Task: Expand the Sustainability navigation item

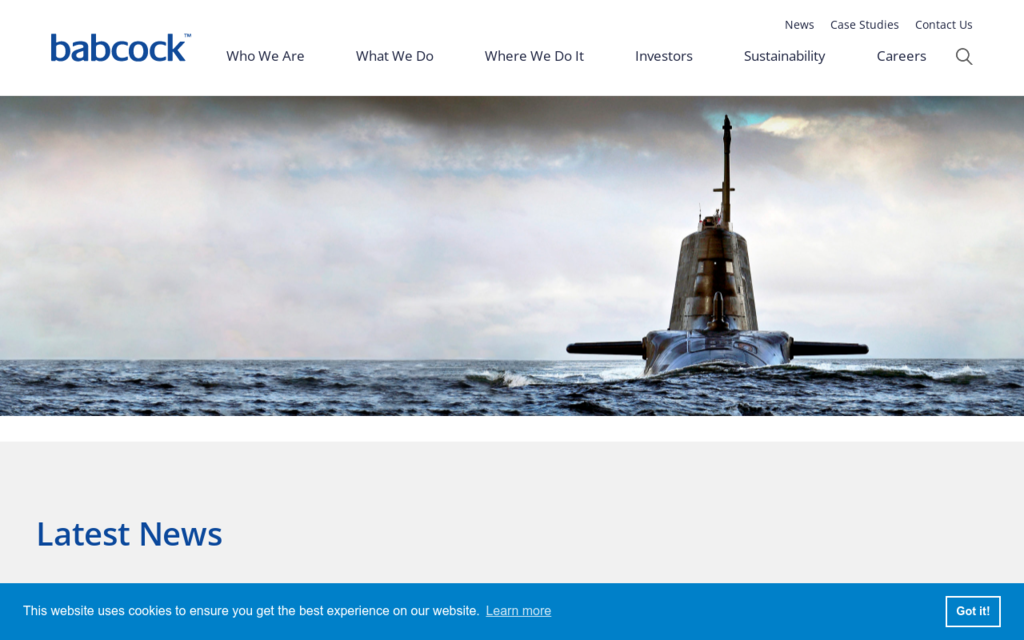Action: point(784,56)
